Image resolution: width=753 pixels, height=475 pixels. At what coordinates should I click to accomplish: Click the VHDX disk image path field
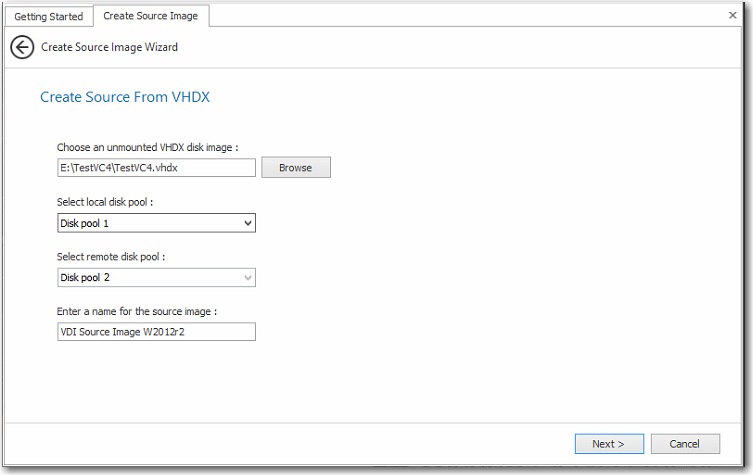coord(155,168)
